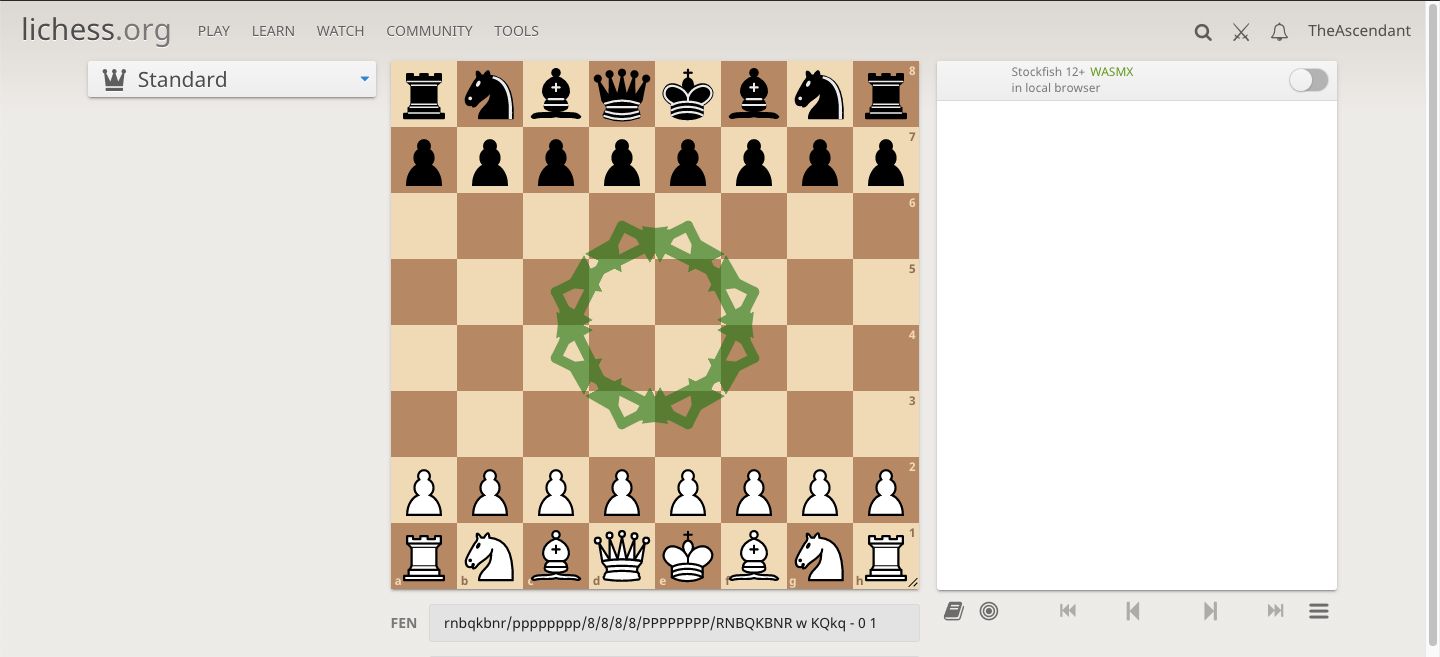1440x657 pixels.
Task: Step back one move
Action: click(x=1133, y=610)
